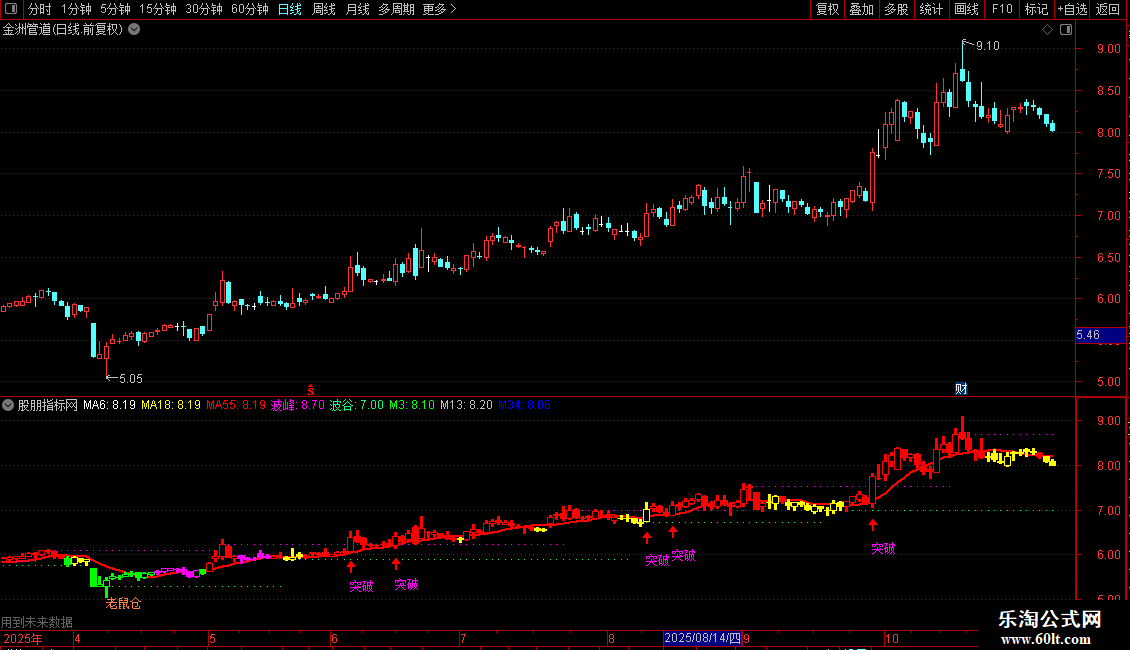Click the MA55: 8.19 indicator value
This screenshot has height=650, width=1130.
point(236,405)
